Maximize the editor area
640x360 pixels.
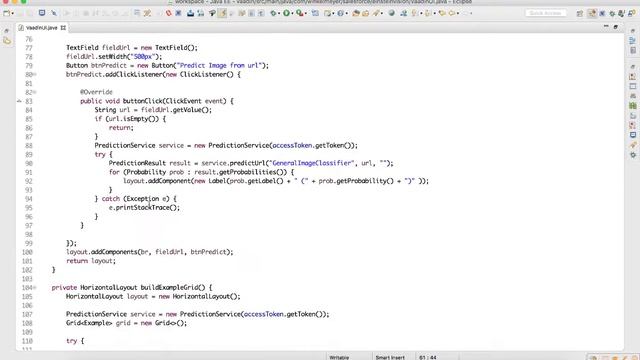pyautogui.click(x=616, y=27)
